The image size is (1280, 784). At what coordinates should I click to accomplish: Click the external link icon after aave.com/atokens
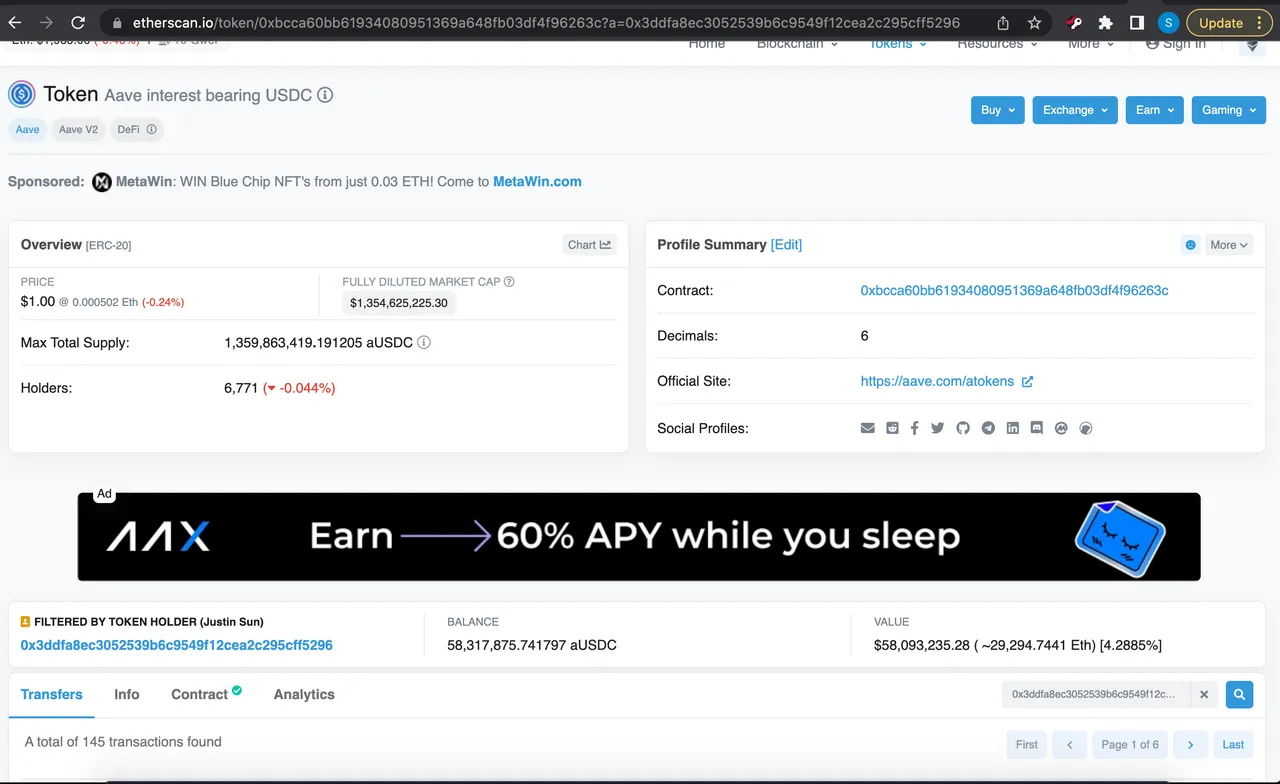click(1027, 381)
